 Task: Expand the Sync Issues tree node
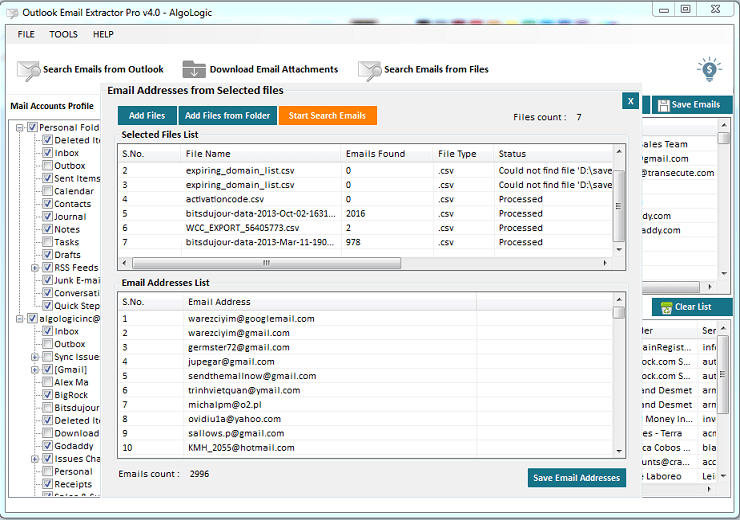[35, 357]
